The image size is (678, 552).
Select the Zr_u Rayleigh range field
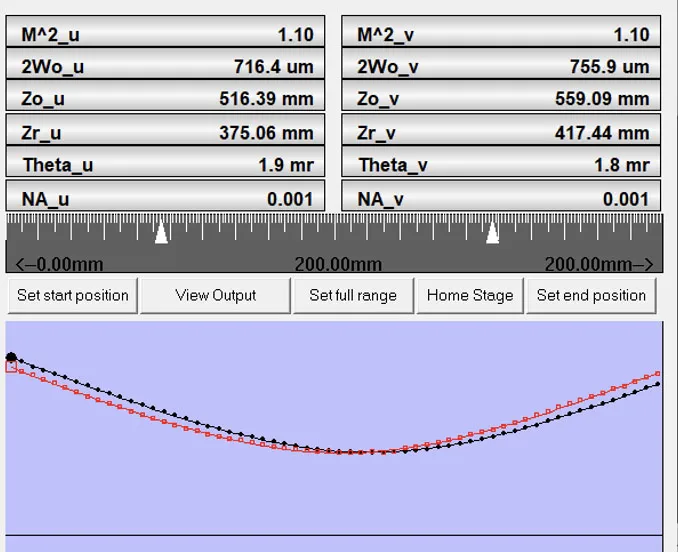[x=166, y=132]
